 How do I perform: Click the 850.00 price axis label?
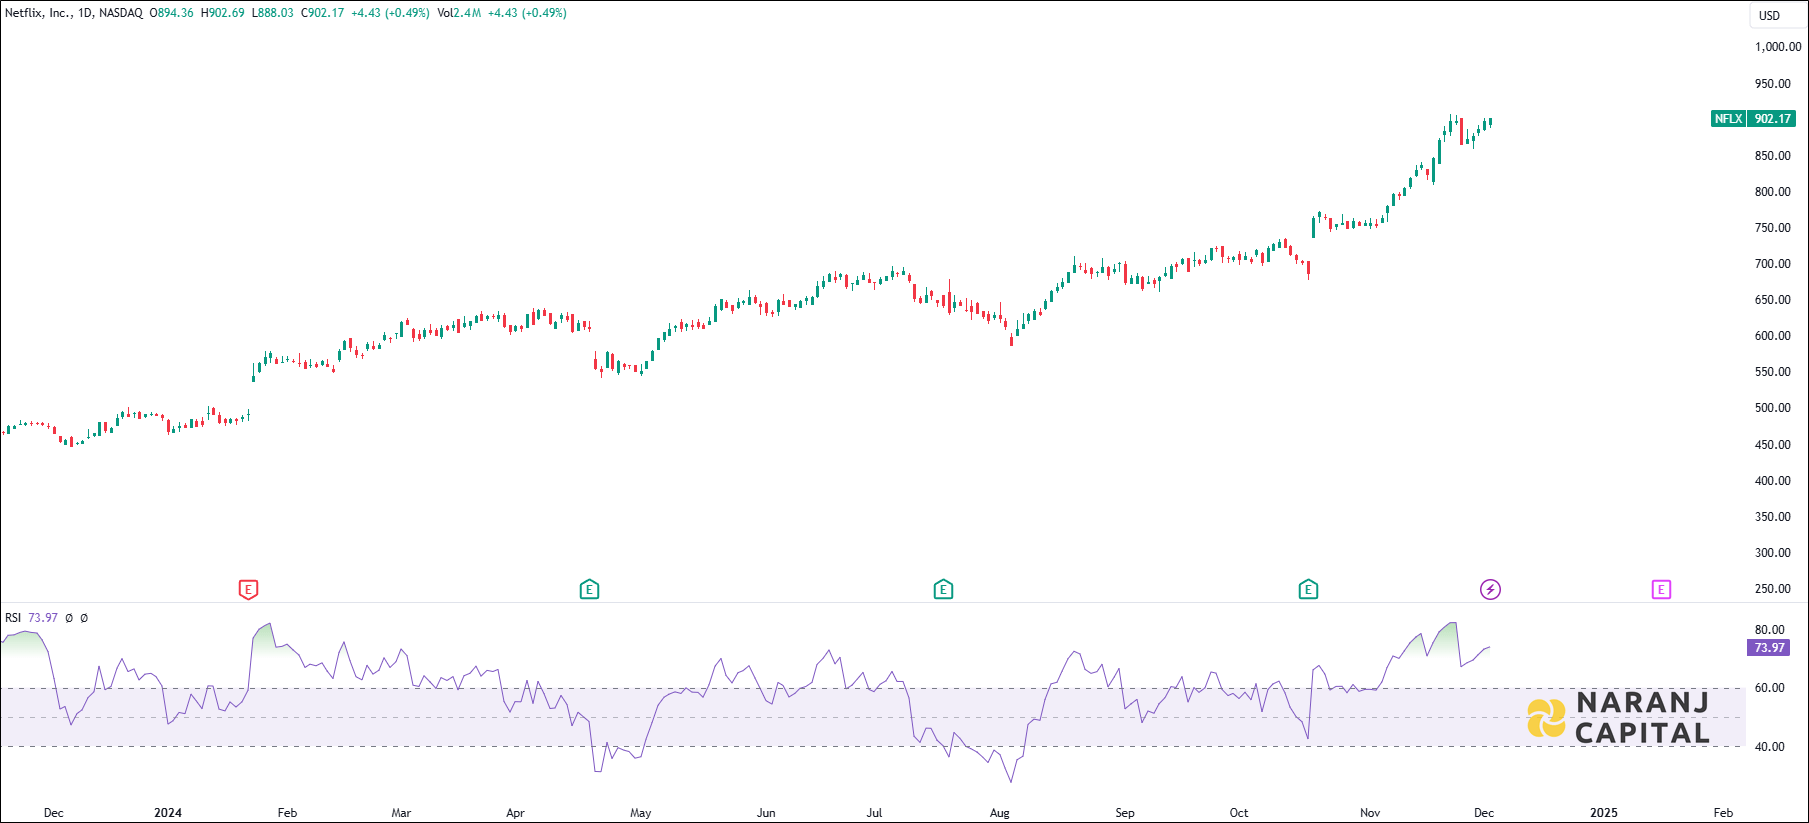[x=1773, y=156]
